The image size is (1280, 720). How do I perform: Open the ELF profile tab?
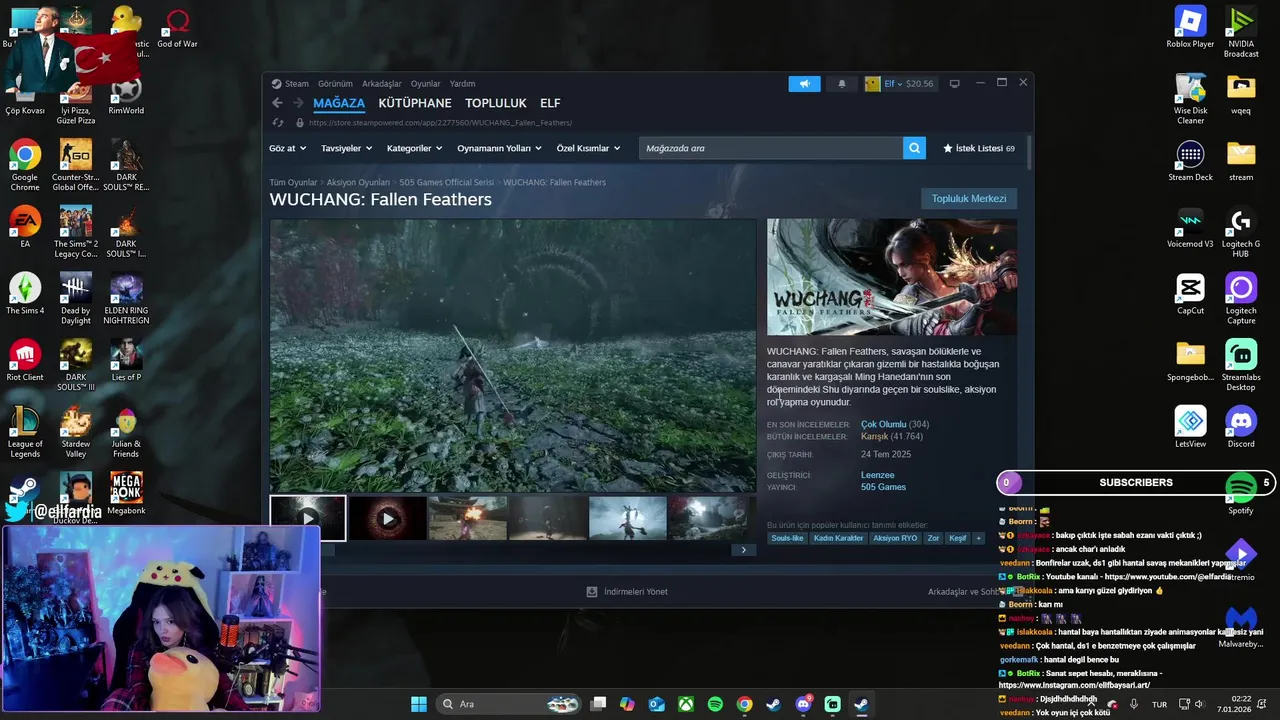[550, 103]
